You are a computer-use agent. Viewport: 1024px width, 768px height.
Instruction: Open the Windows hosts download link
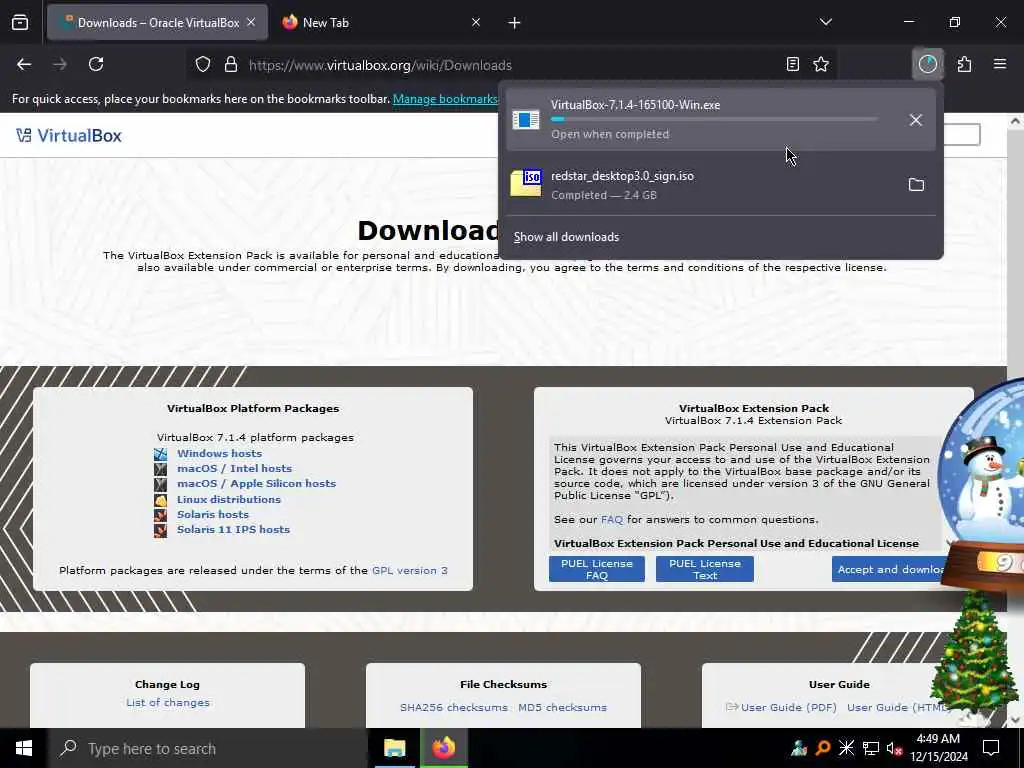pos(219,453)
